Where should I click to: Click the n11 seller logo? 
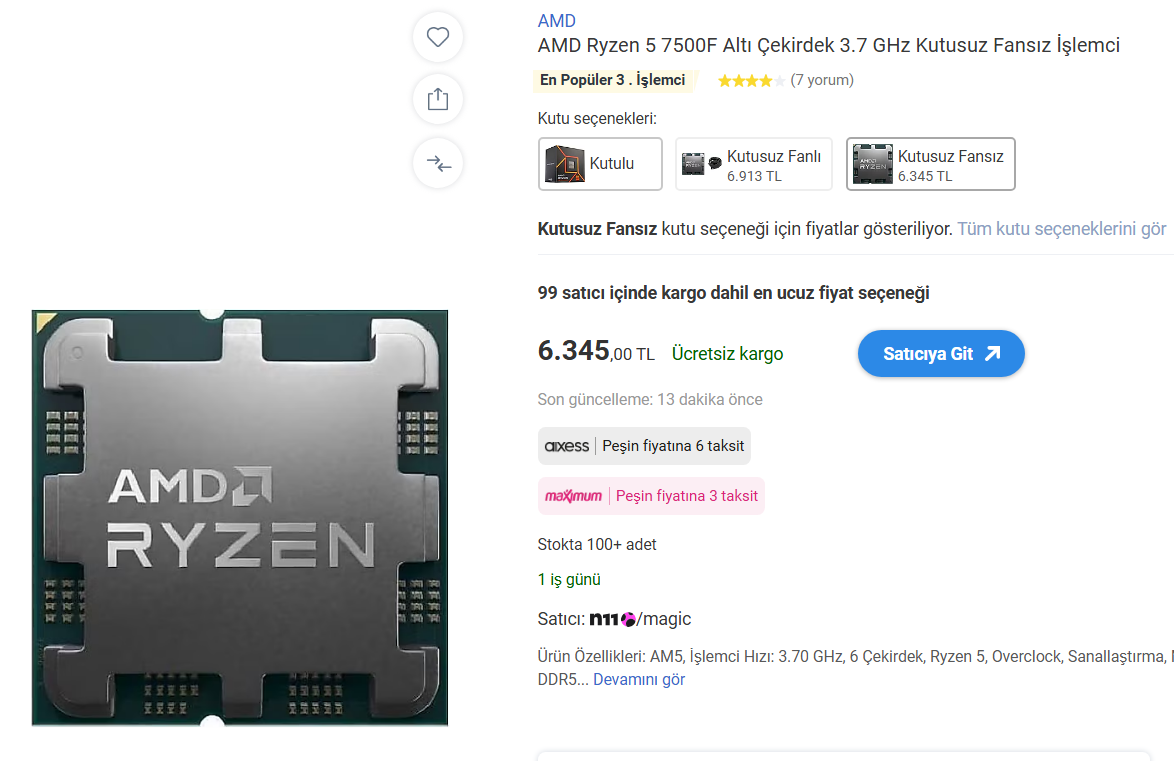pos(612,619)
